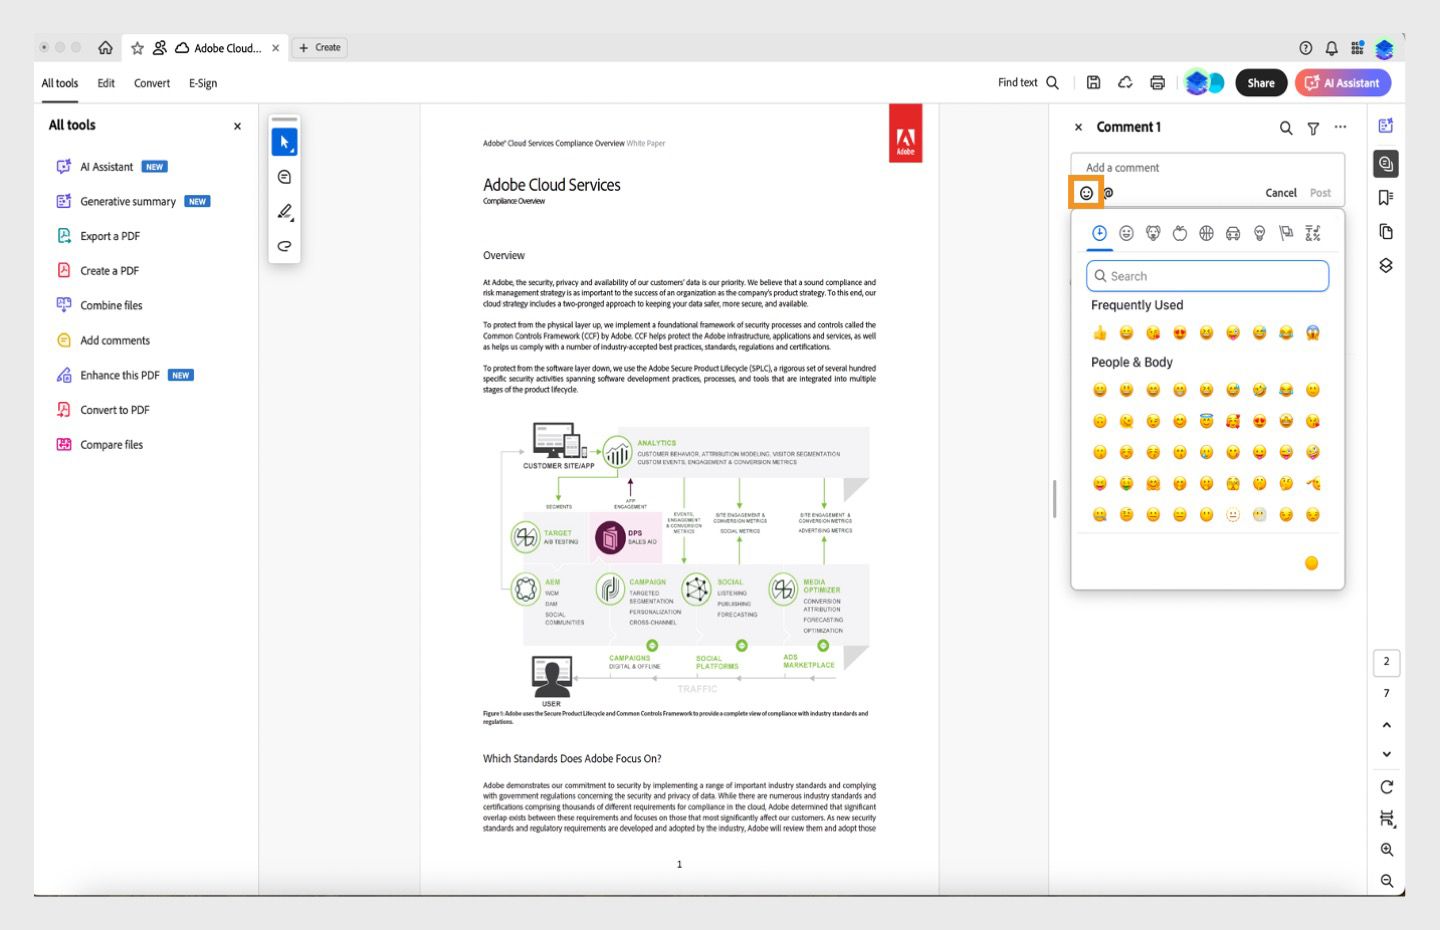This screenshot has height=930, width=1440.
Task: Open the Objects emoji category (light bulb)
Action: (x=1260, y=233)
